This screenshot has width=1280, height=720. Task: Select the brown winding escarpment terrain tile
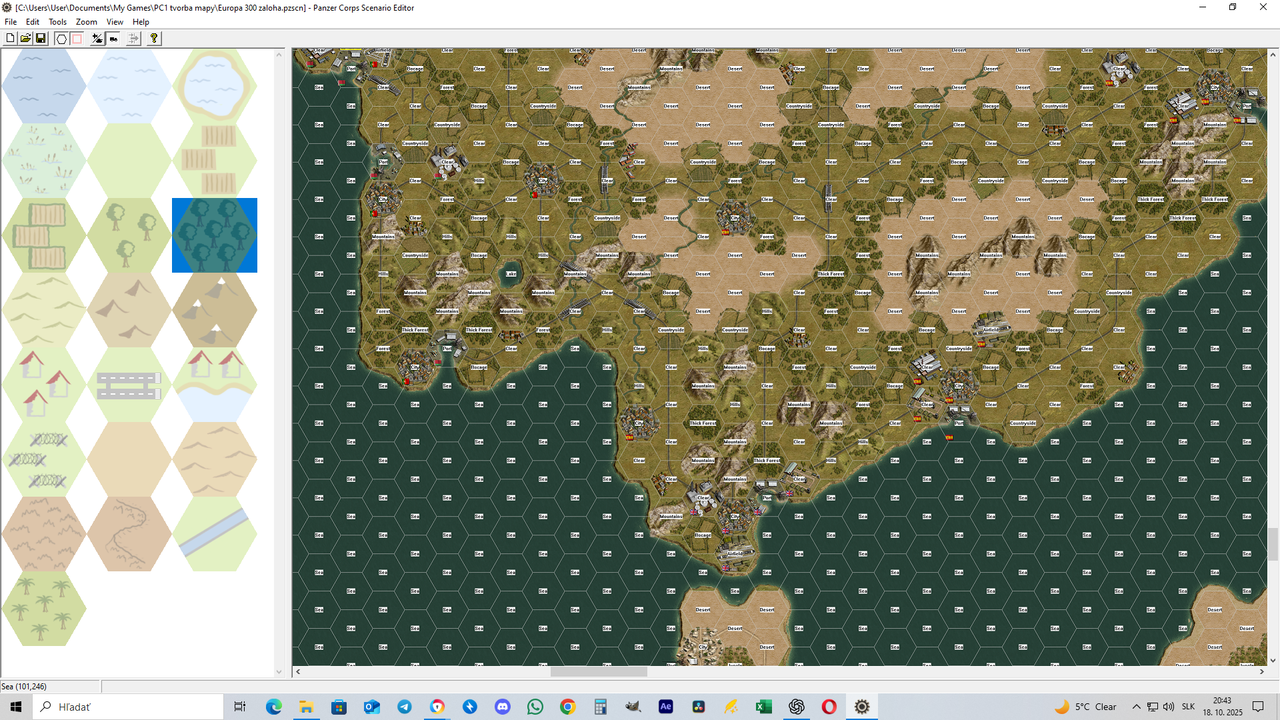click(129, 534)
